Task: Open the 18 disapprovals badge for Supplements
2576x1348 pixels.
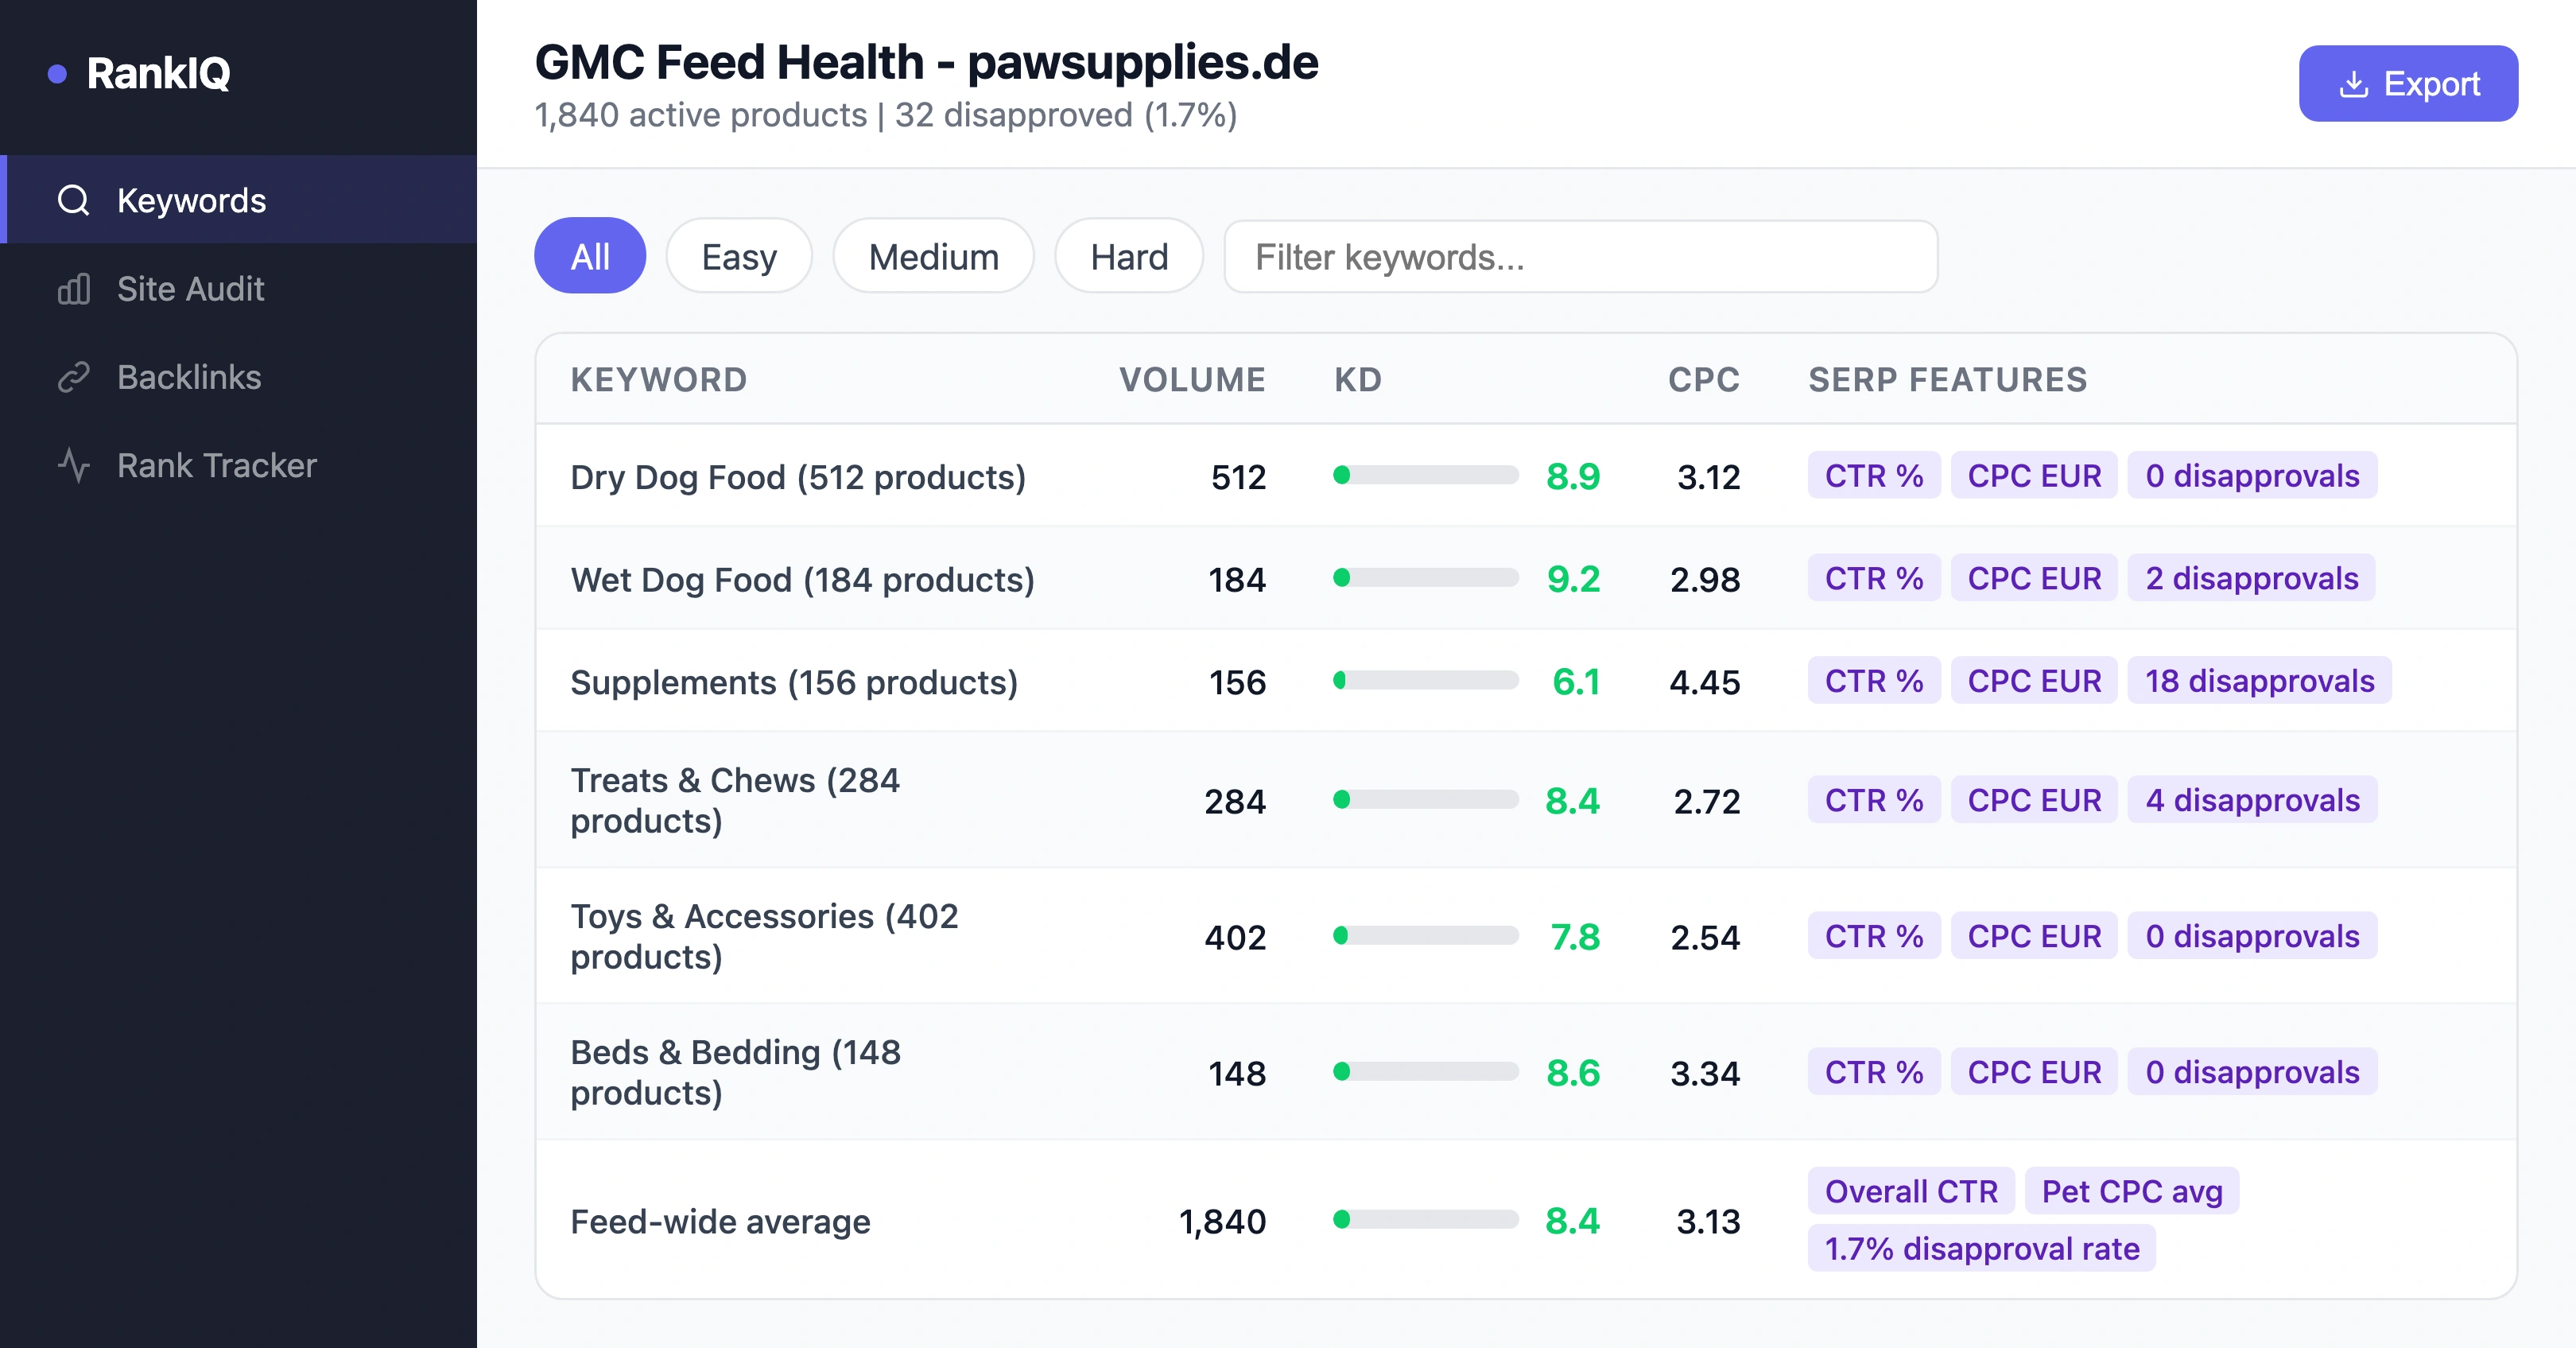Action: click(x=2260, y=681)
